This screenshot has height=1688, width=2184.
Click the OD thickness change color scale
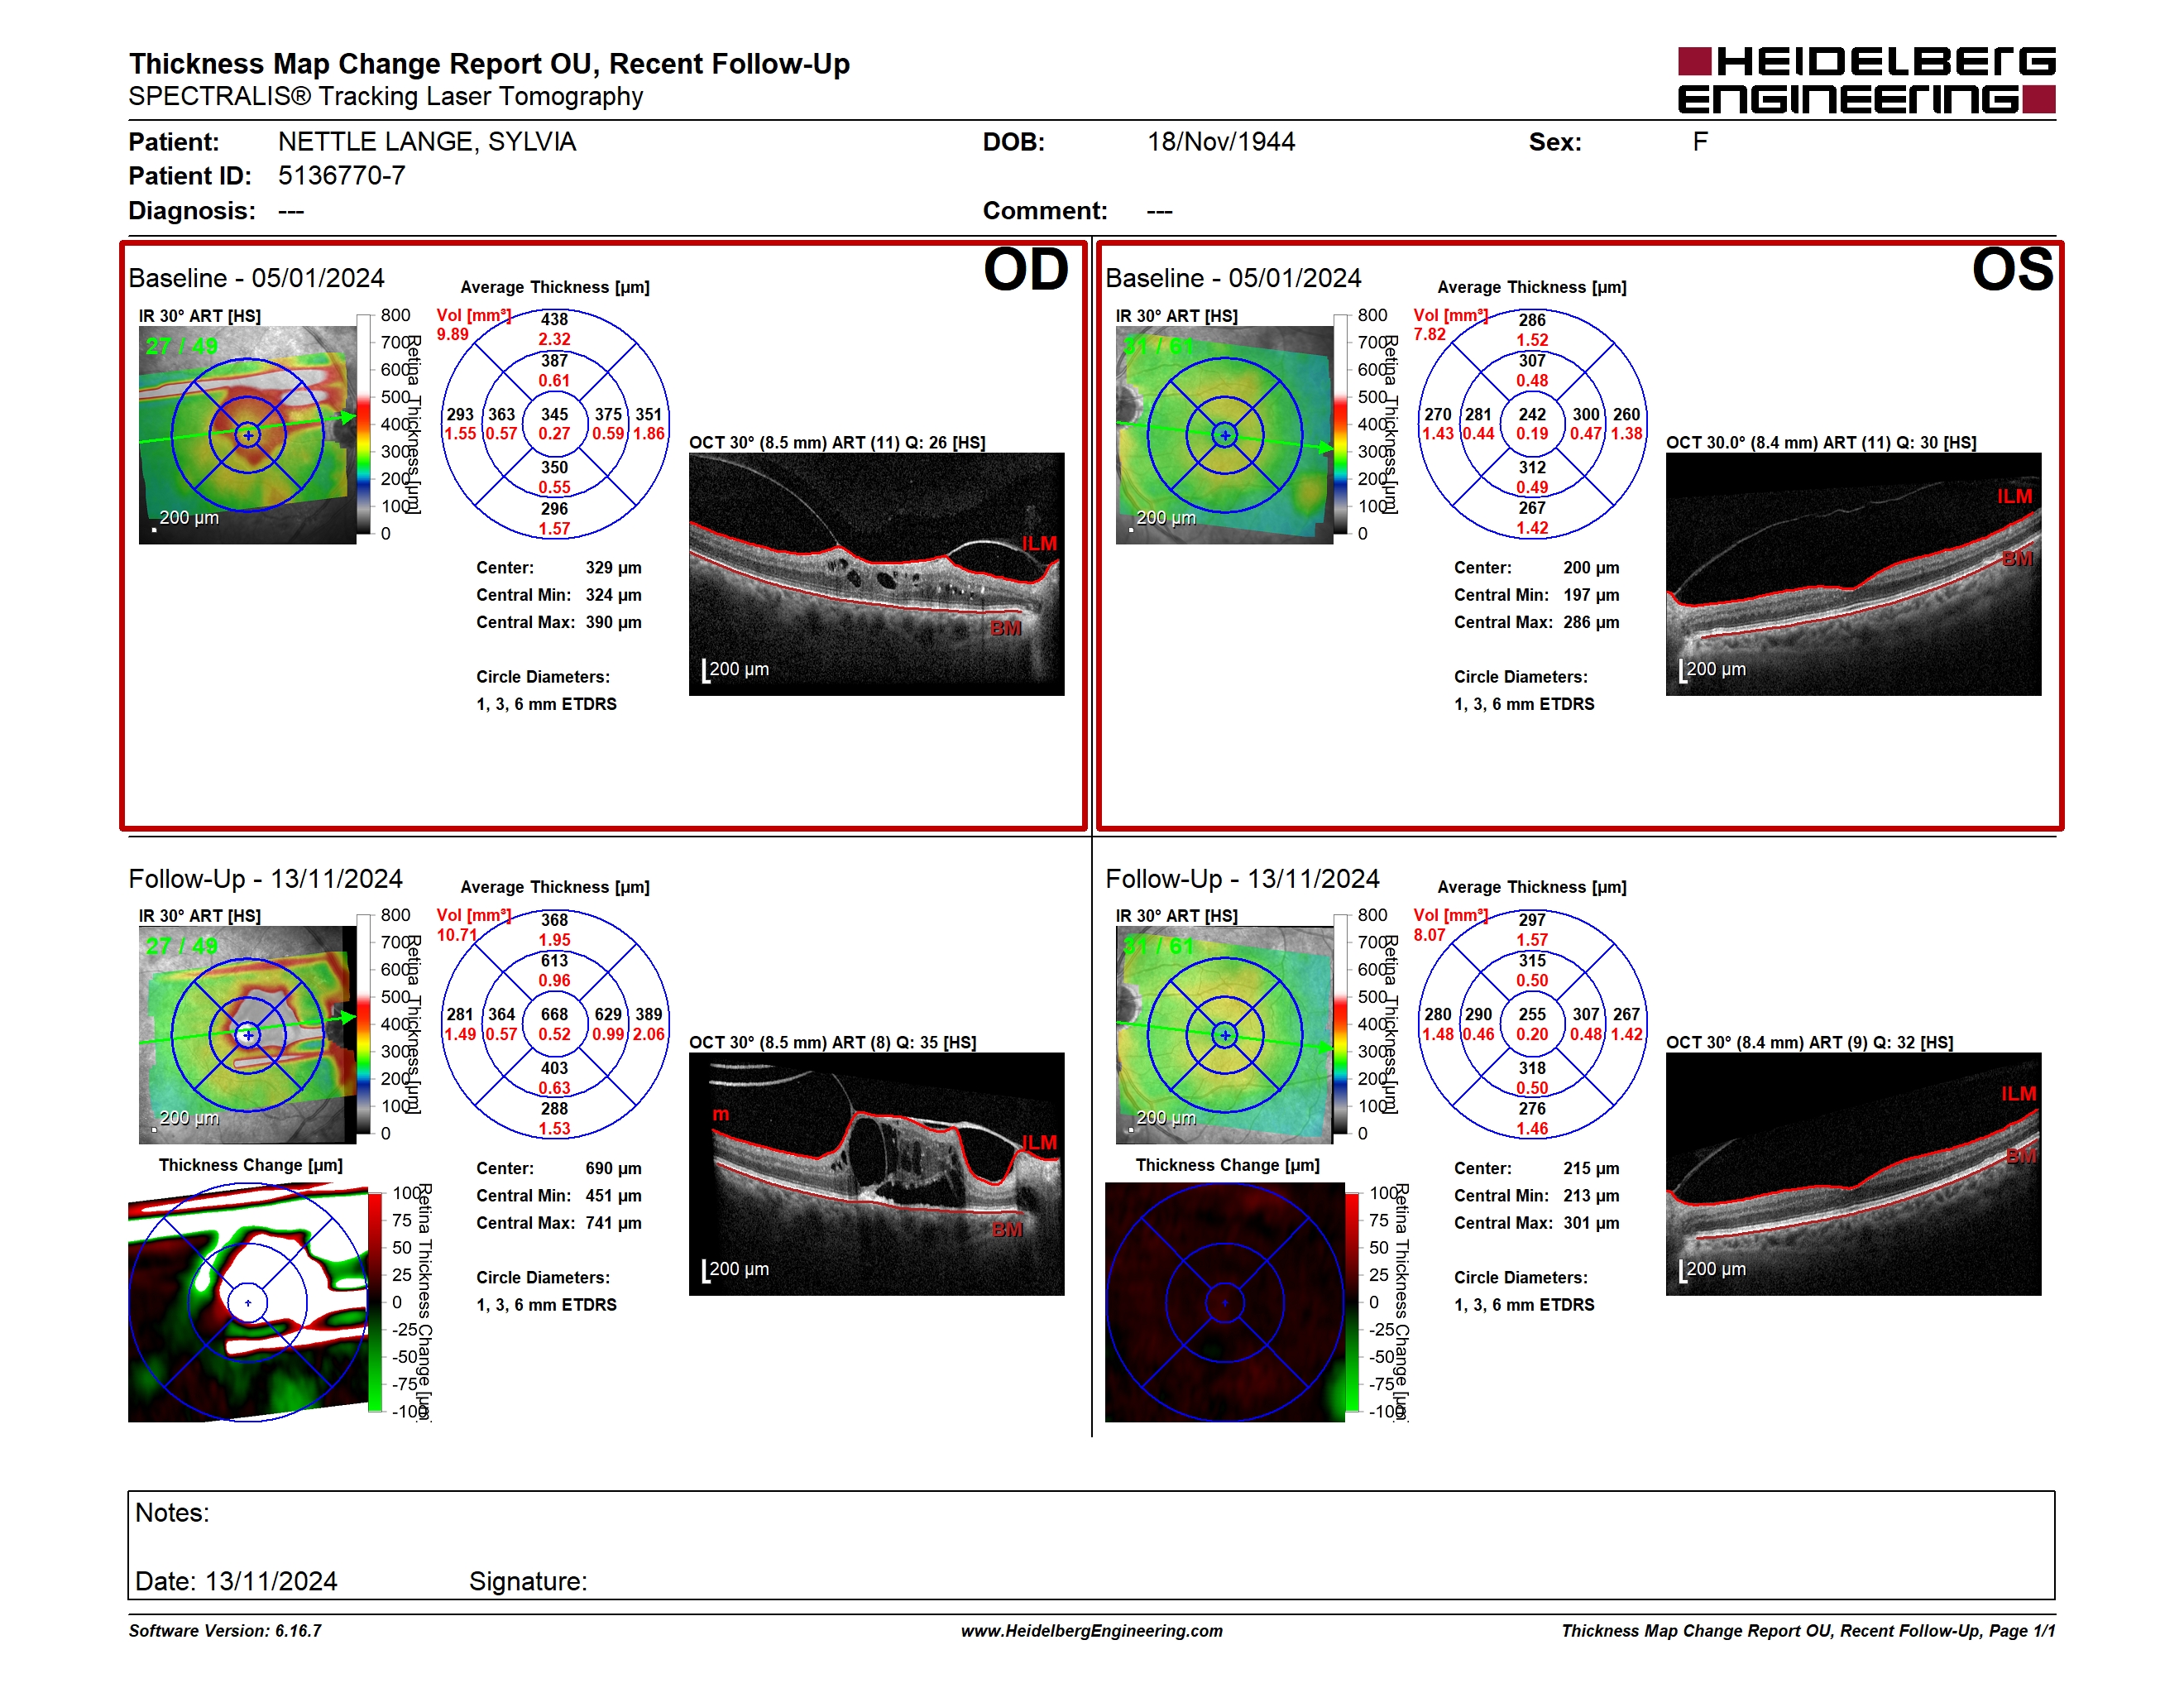pos(375,1302)
